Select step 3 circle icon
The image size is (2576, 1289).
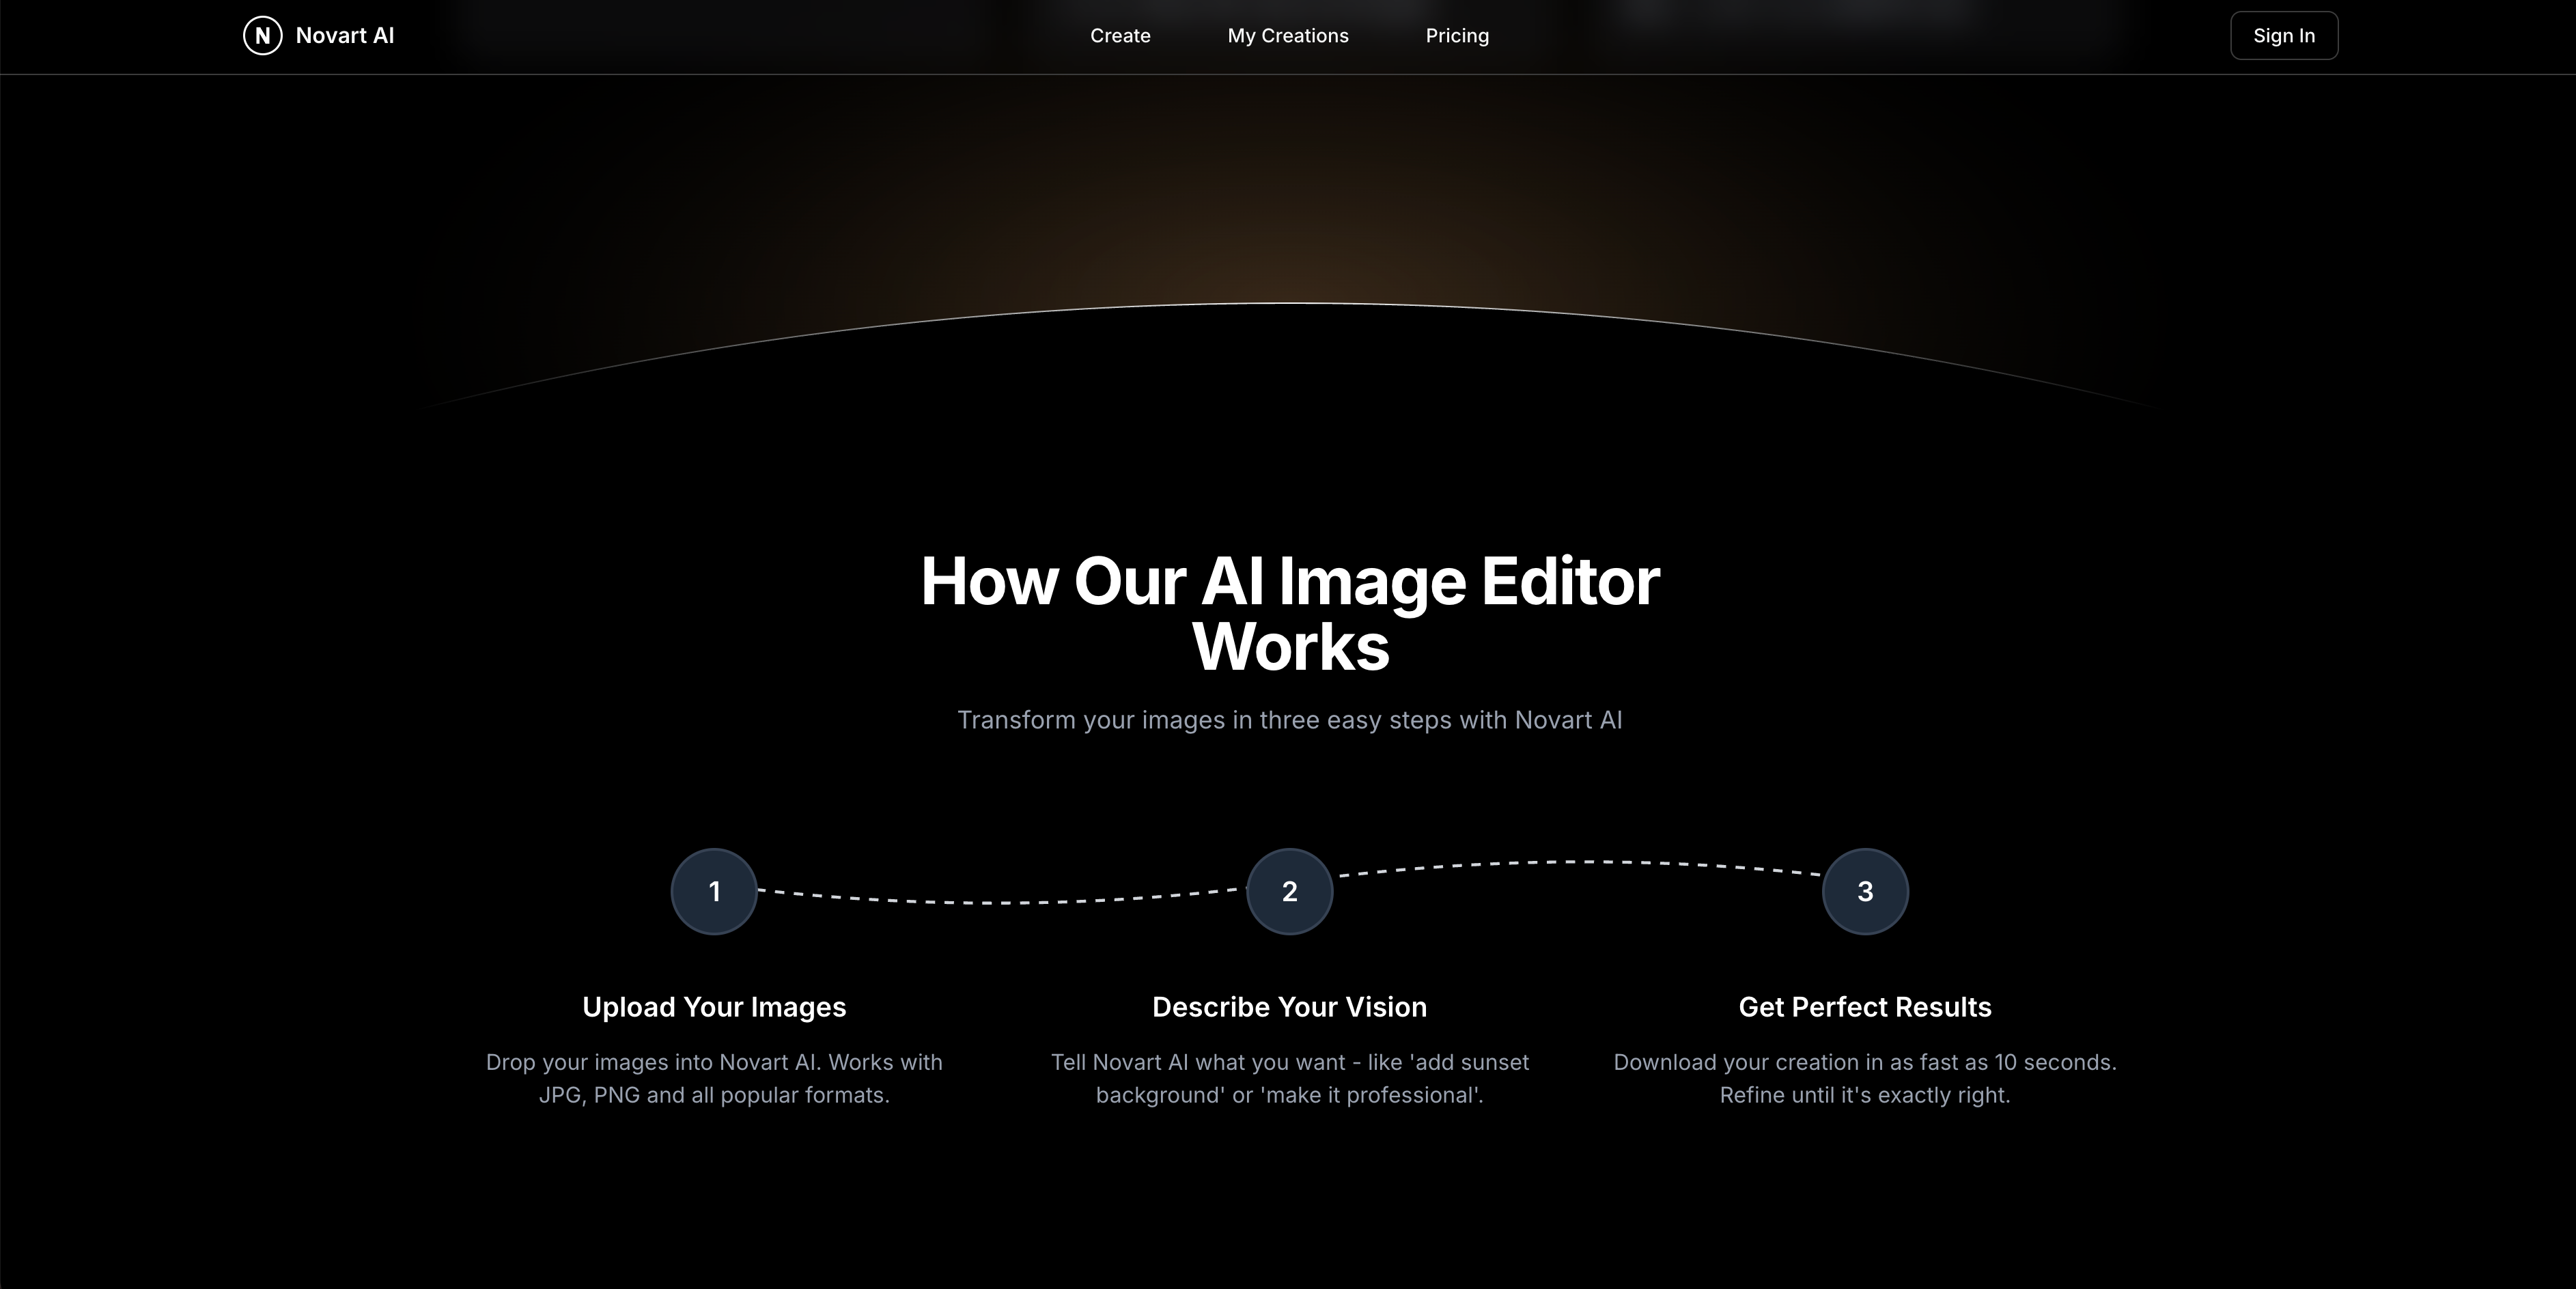tap(1865, 891)
